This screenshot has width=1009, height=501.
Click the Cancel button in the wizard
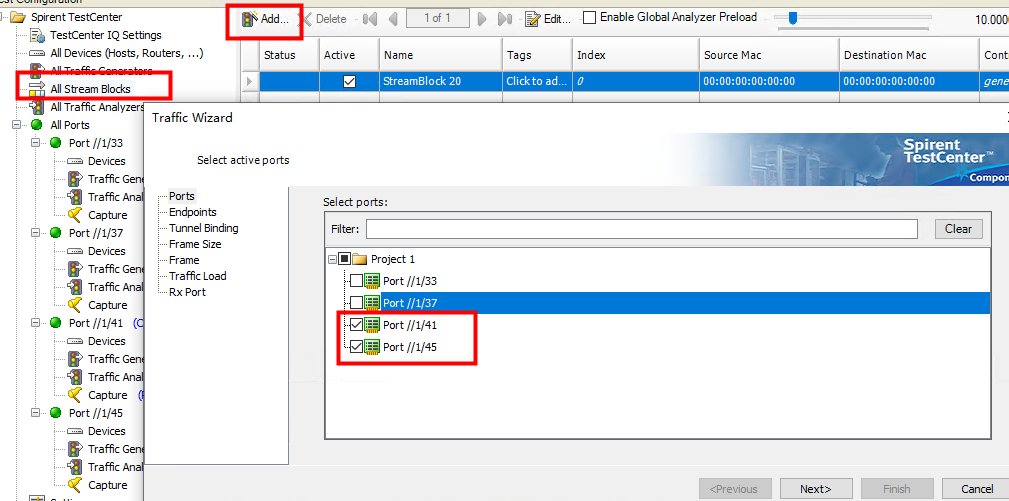[977, 489]
